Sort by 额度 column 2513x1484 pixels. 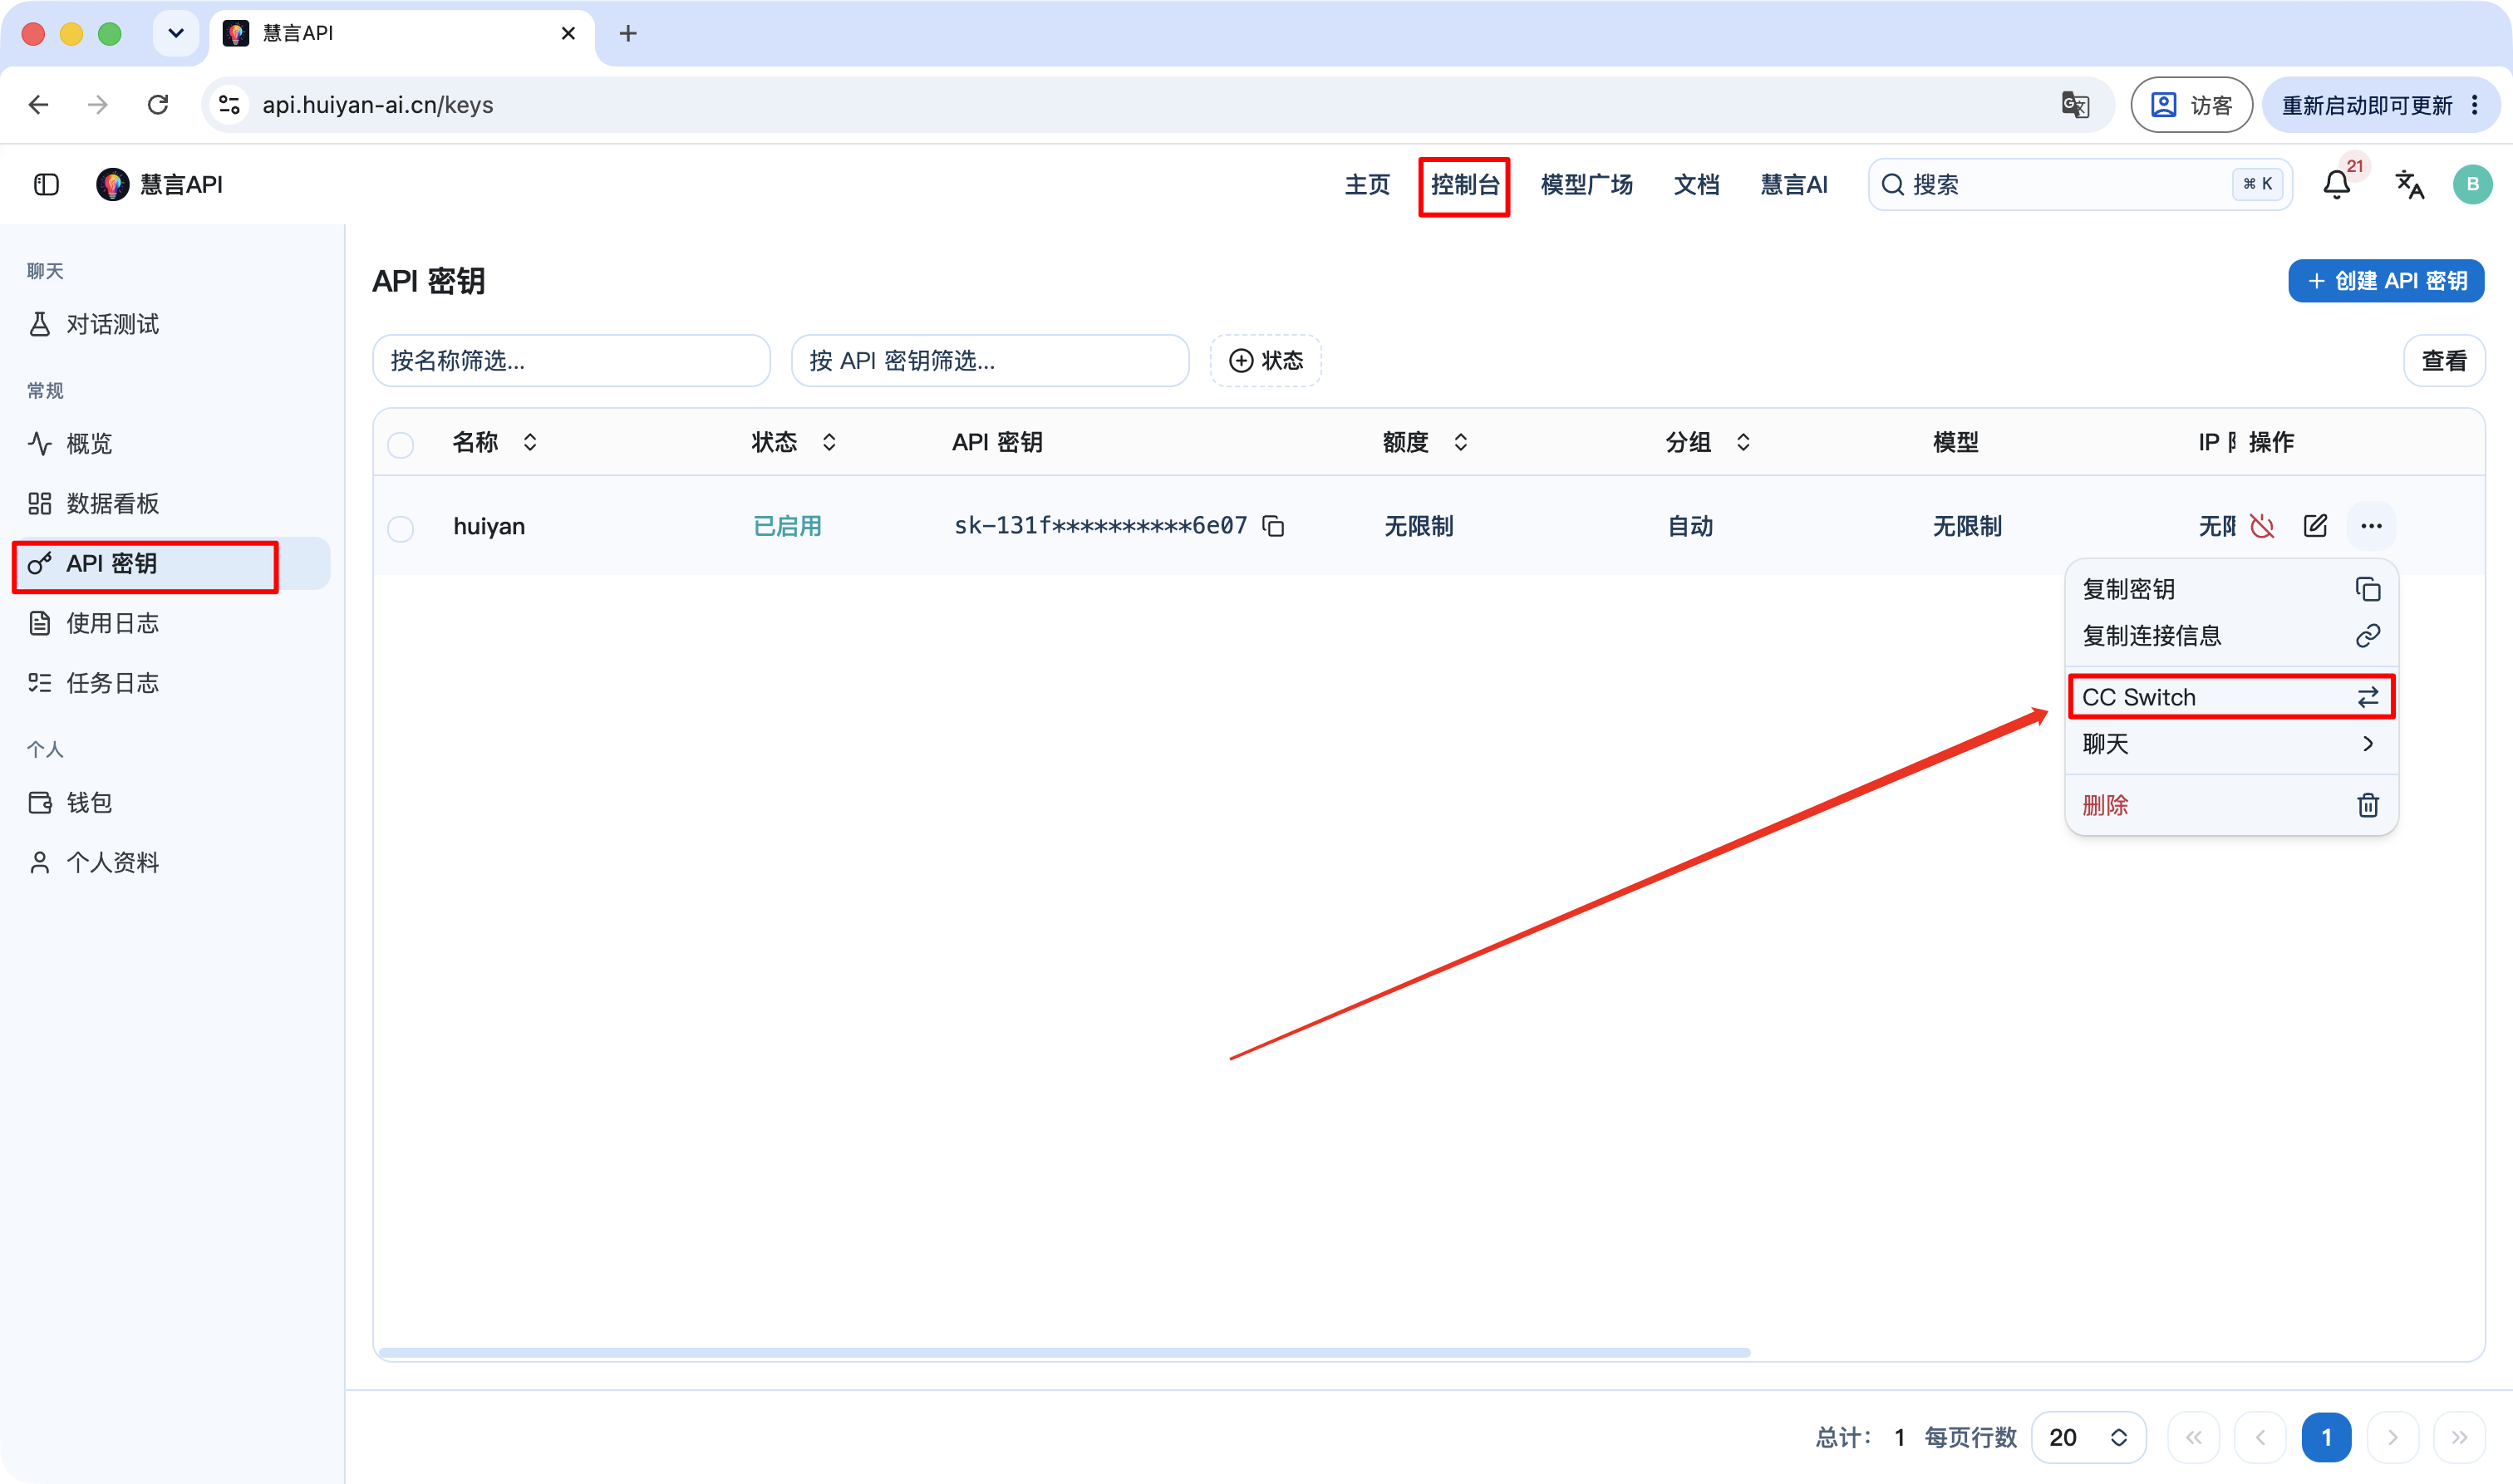tap(1426, 442)
